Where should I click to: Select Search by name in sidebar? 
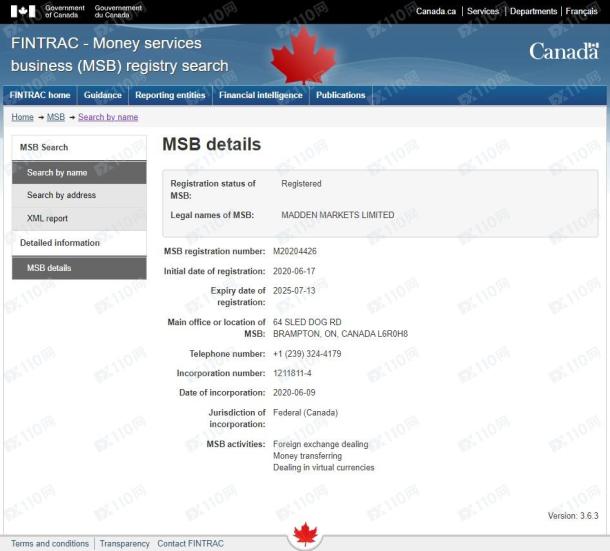[79, 172]
